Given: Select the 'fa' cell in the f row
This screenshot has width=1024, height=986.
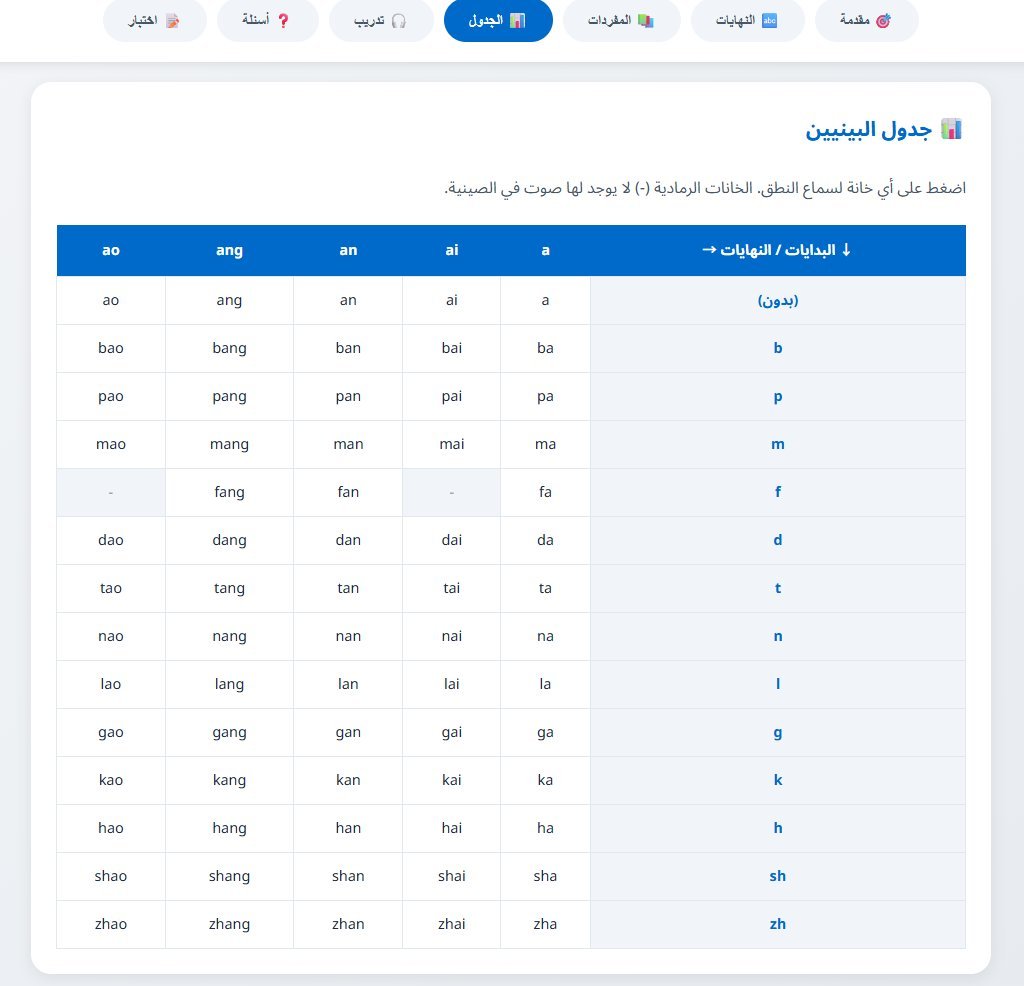Looking at the screenshot, I should 545,492.
